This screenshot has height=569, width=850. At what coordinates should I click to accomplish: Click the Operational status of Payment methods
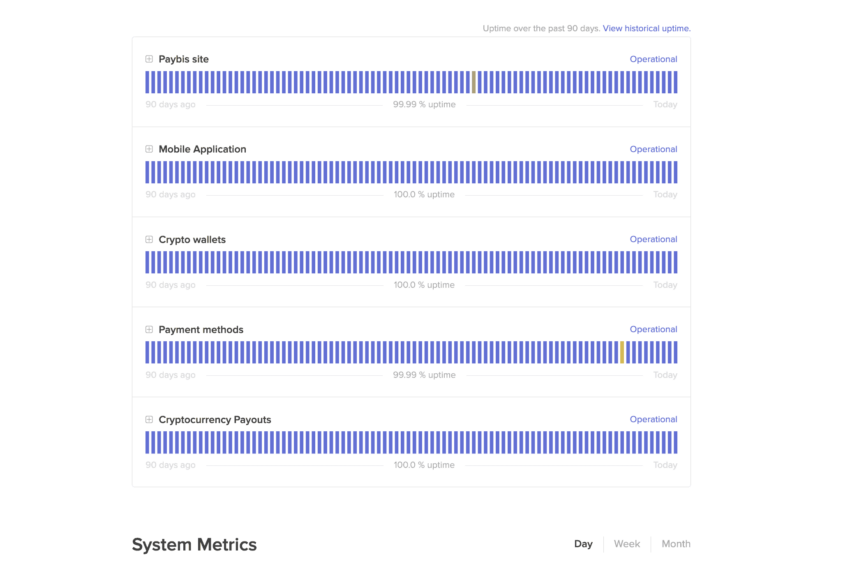coord(653,329)
